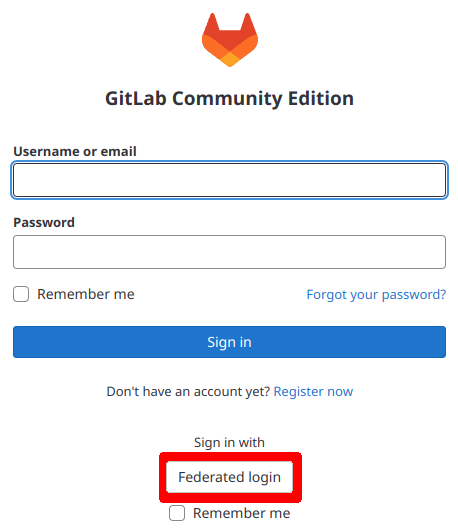Click the word Edition in the heading

(321, 99)
